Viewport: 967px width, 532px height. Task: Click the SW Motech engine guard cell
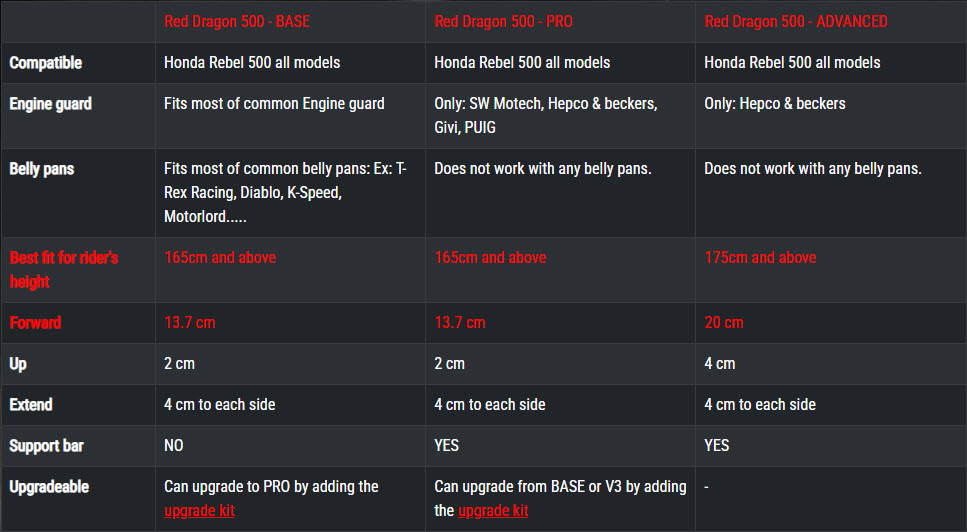[x=546, y=115]
